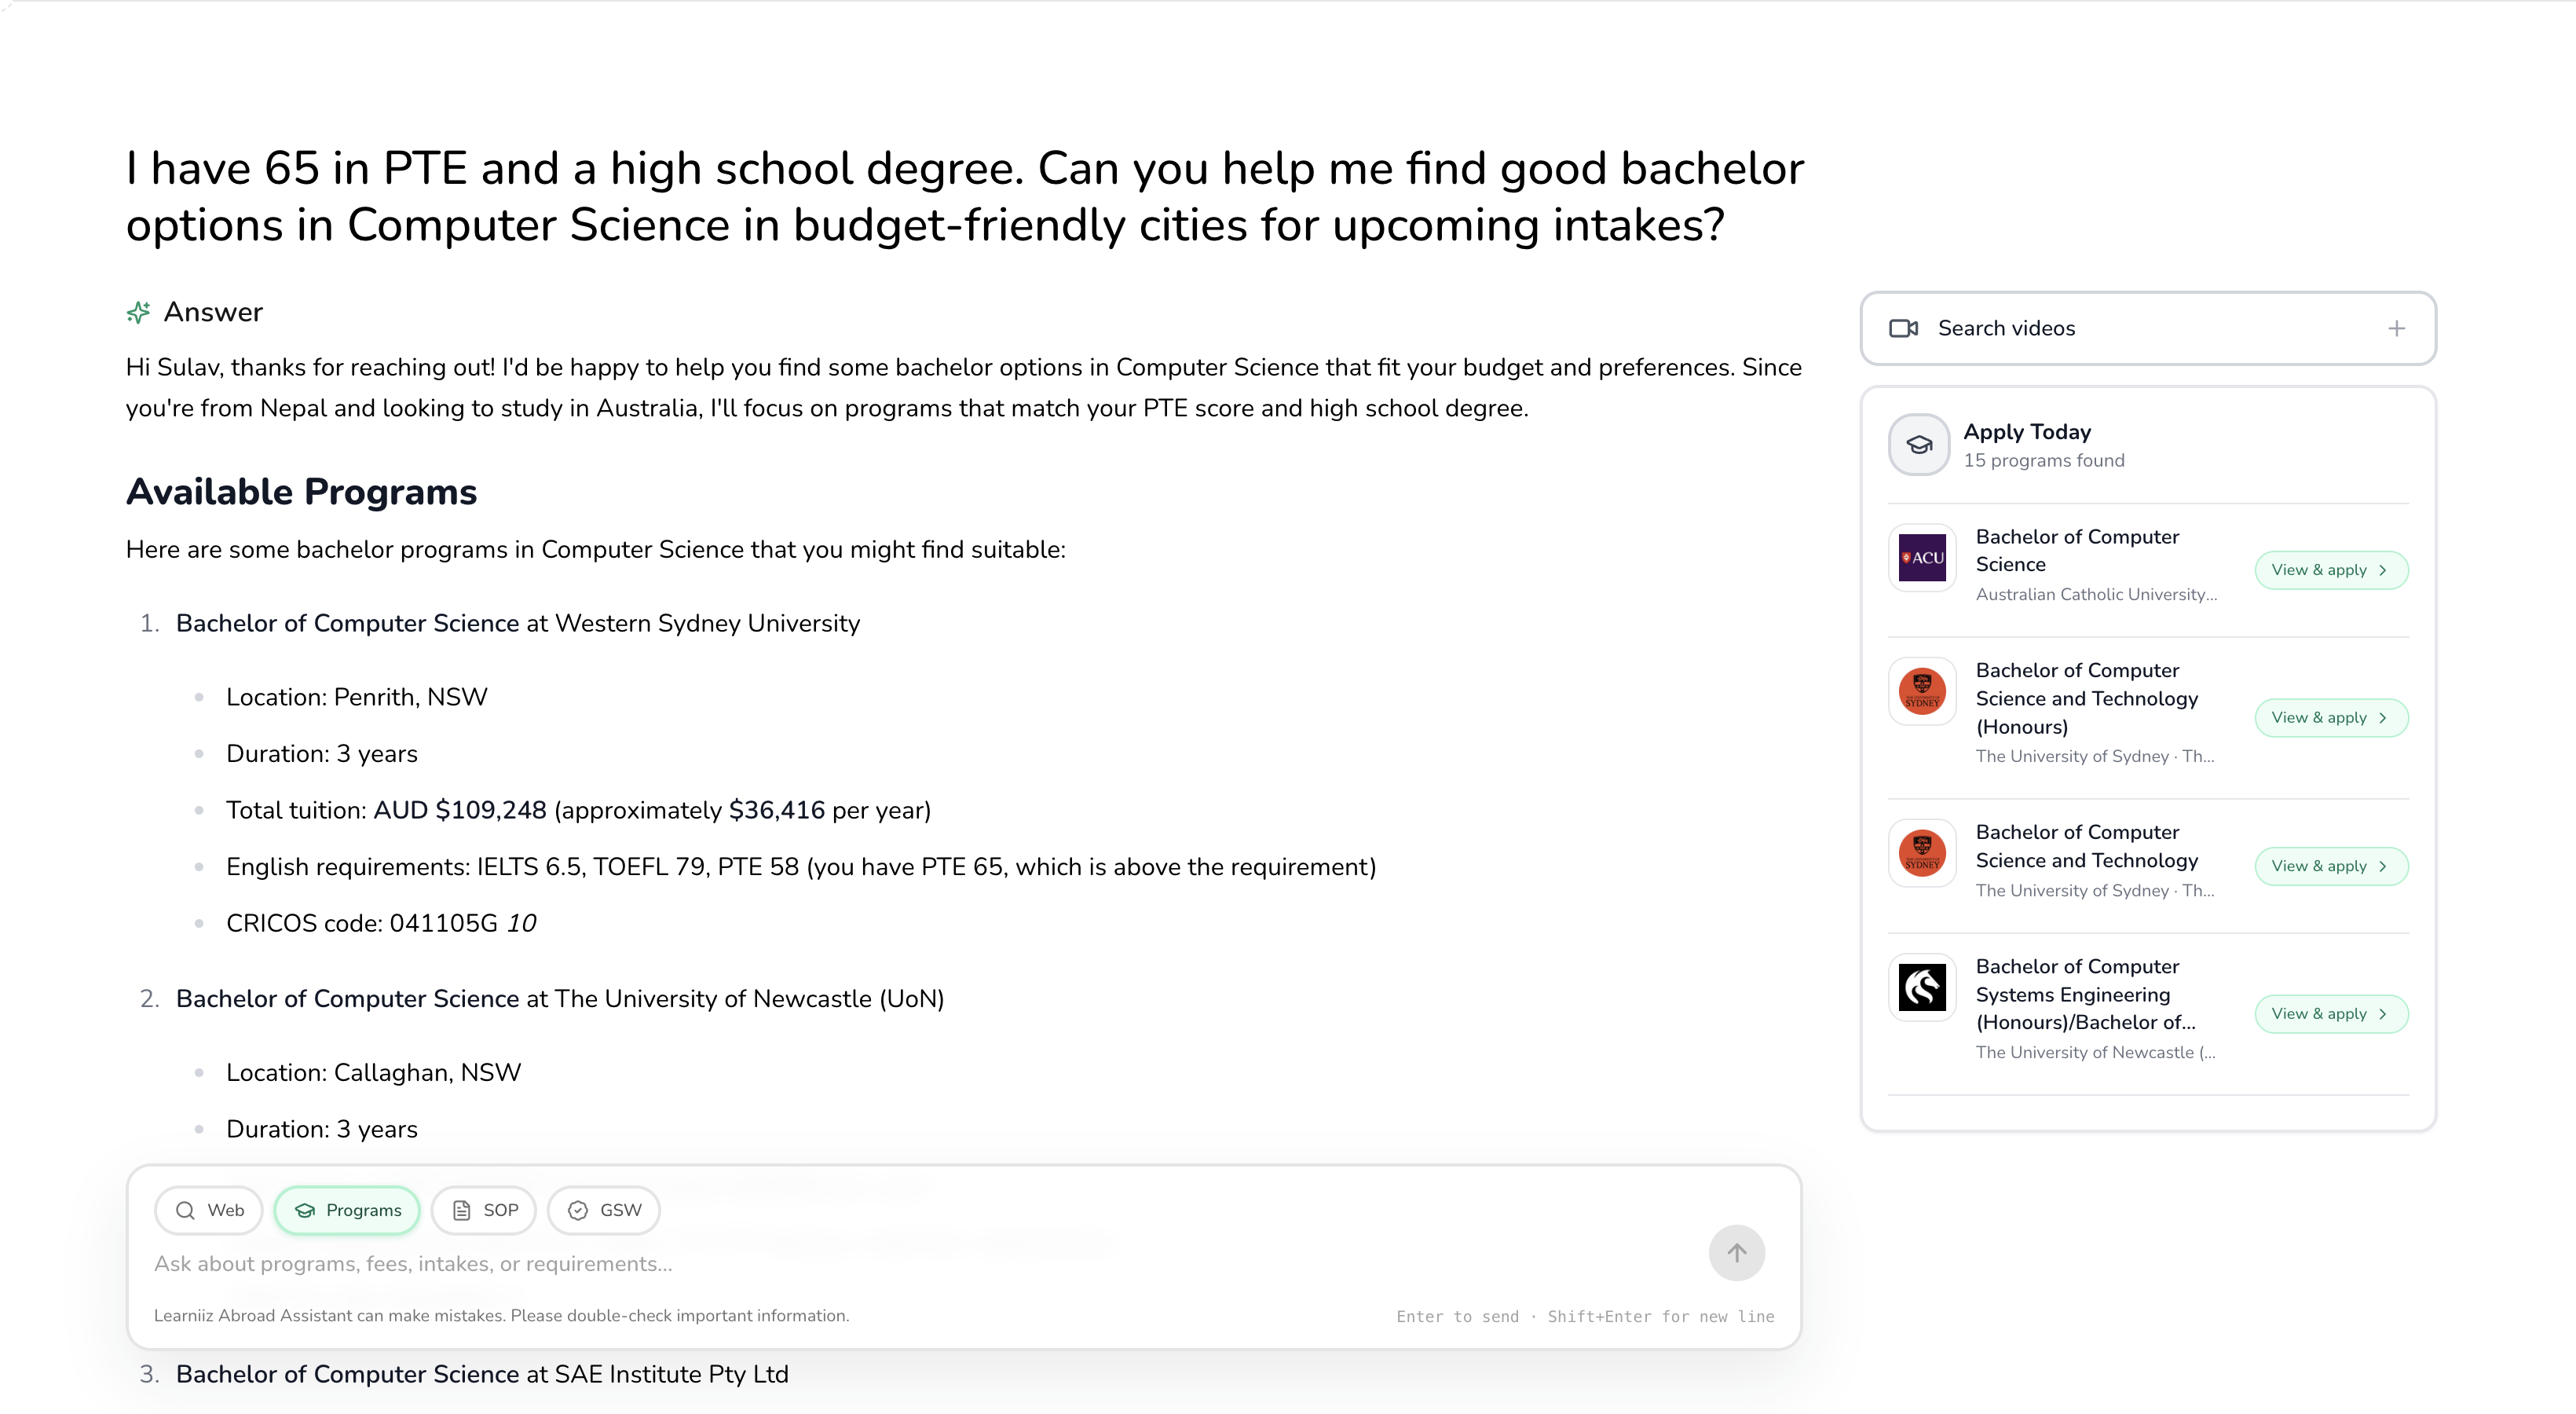The height and width of the screenshot is (1414, 2576).
Task: Click the chevron on the Sydney Honours apply button
Action: click(2383, 718)
